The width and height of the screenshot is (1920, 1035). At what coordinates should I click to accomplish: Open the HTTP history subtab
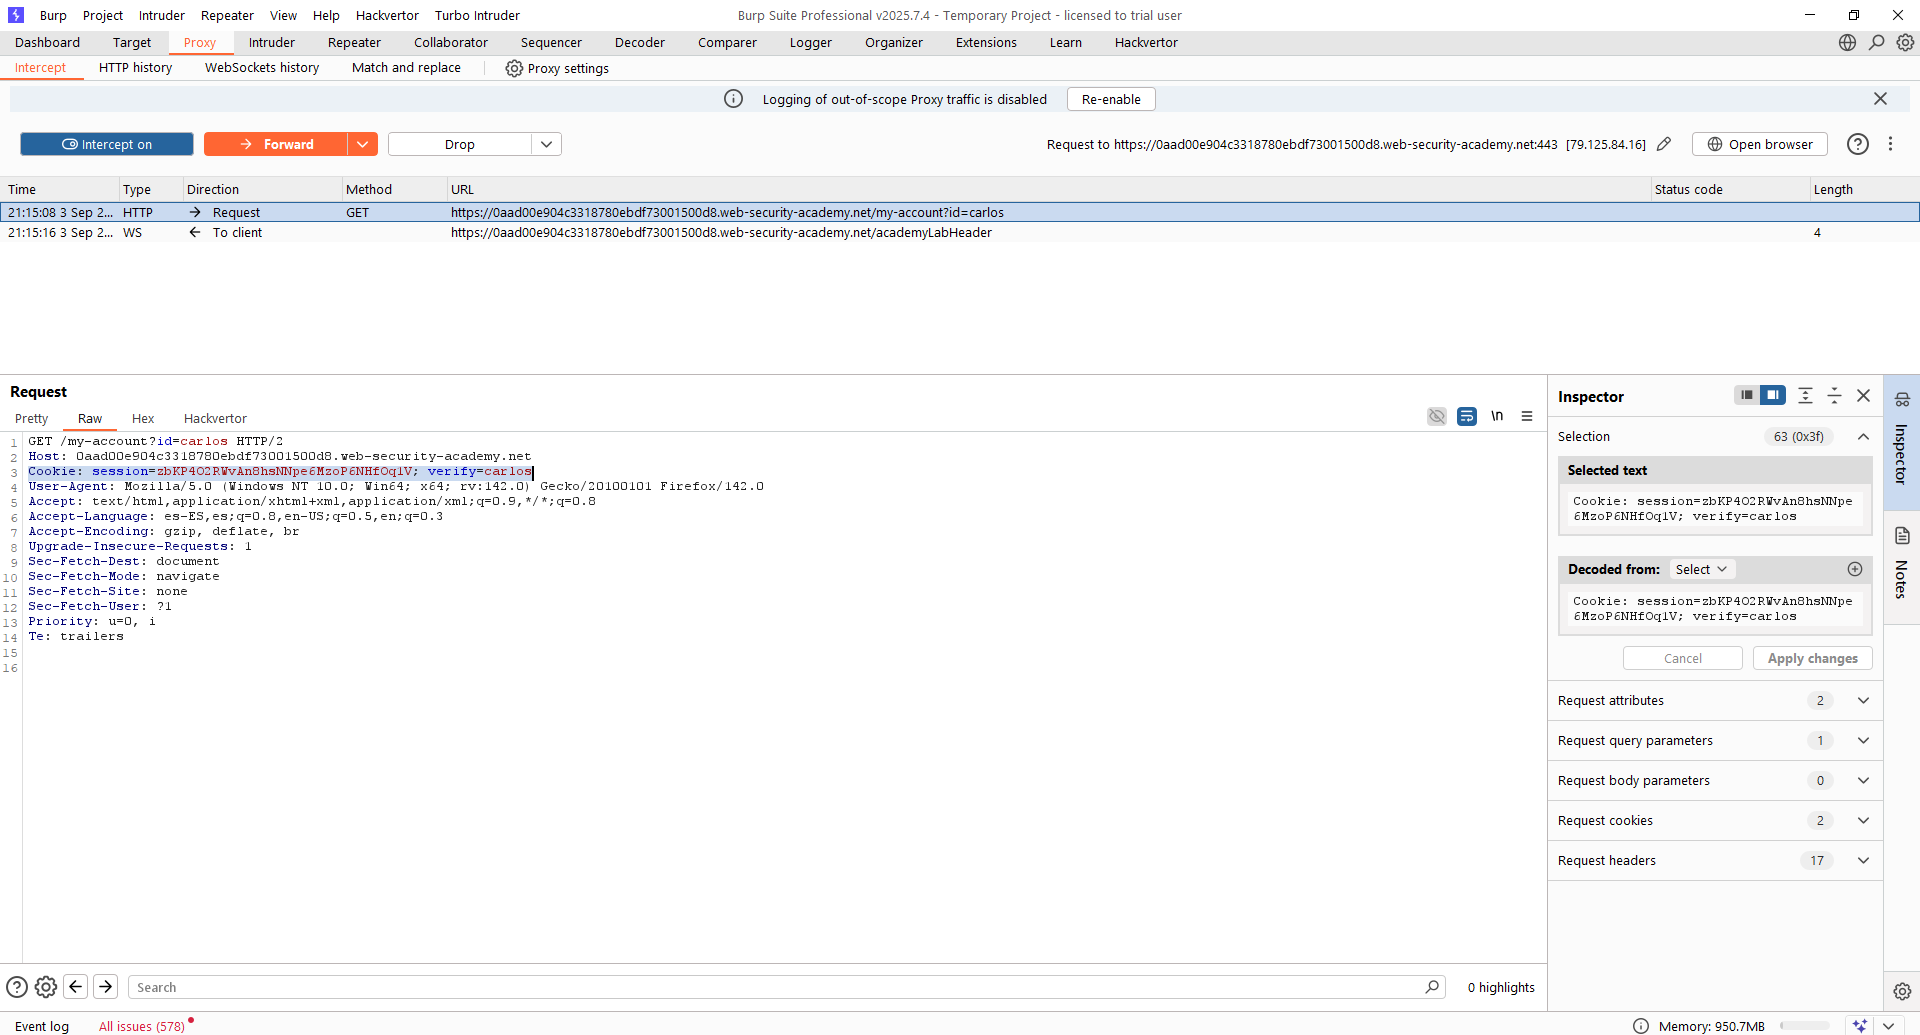click(x=135, y=67)
